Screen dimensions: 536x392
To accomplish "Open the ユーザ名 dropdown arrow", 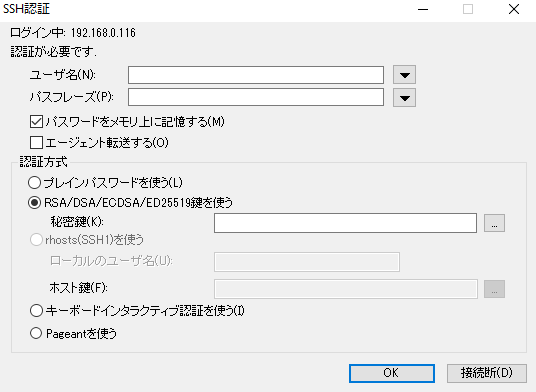I will [x=404, y=75].
